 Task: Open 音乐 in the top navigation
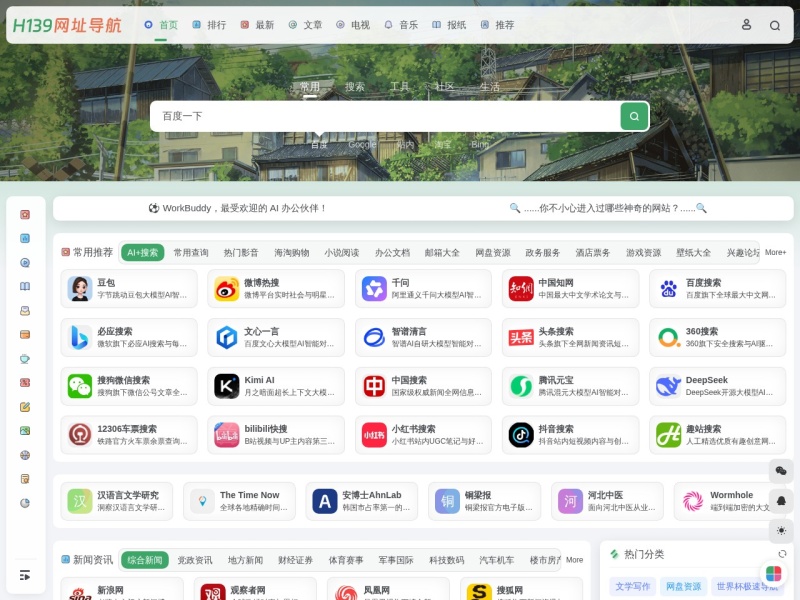click(x=401, y=25)
